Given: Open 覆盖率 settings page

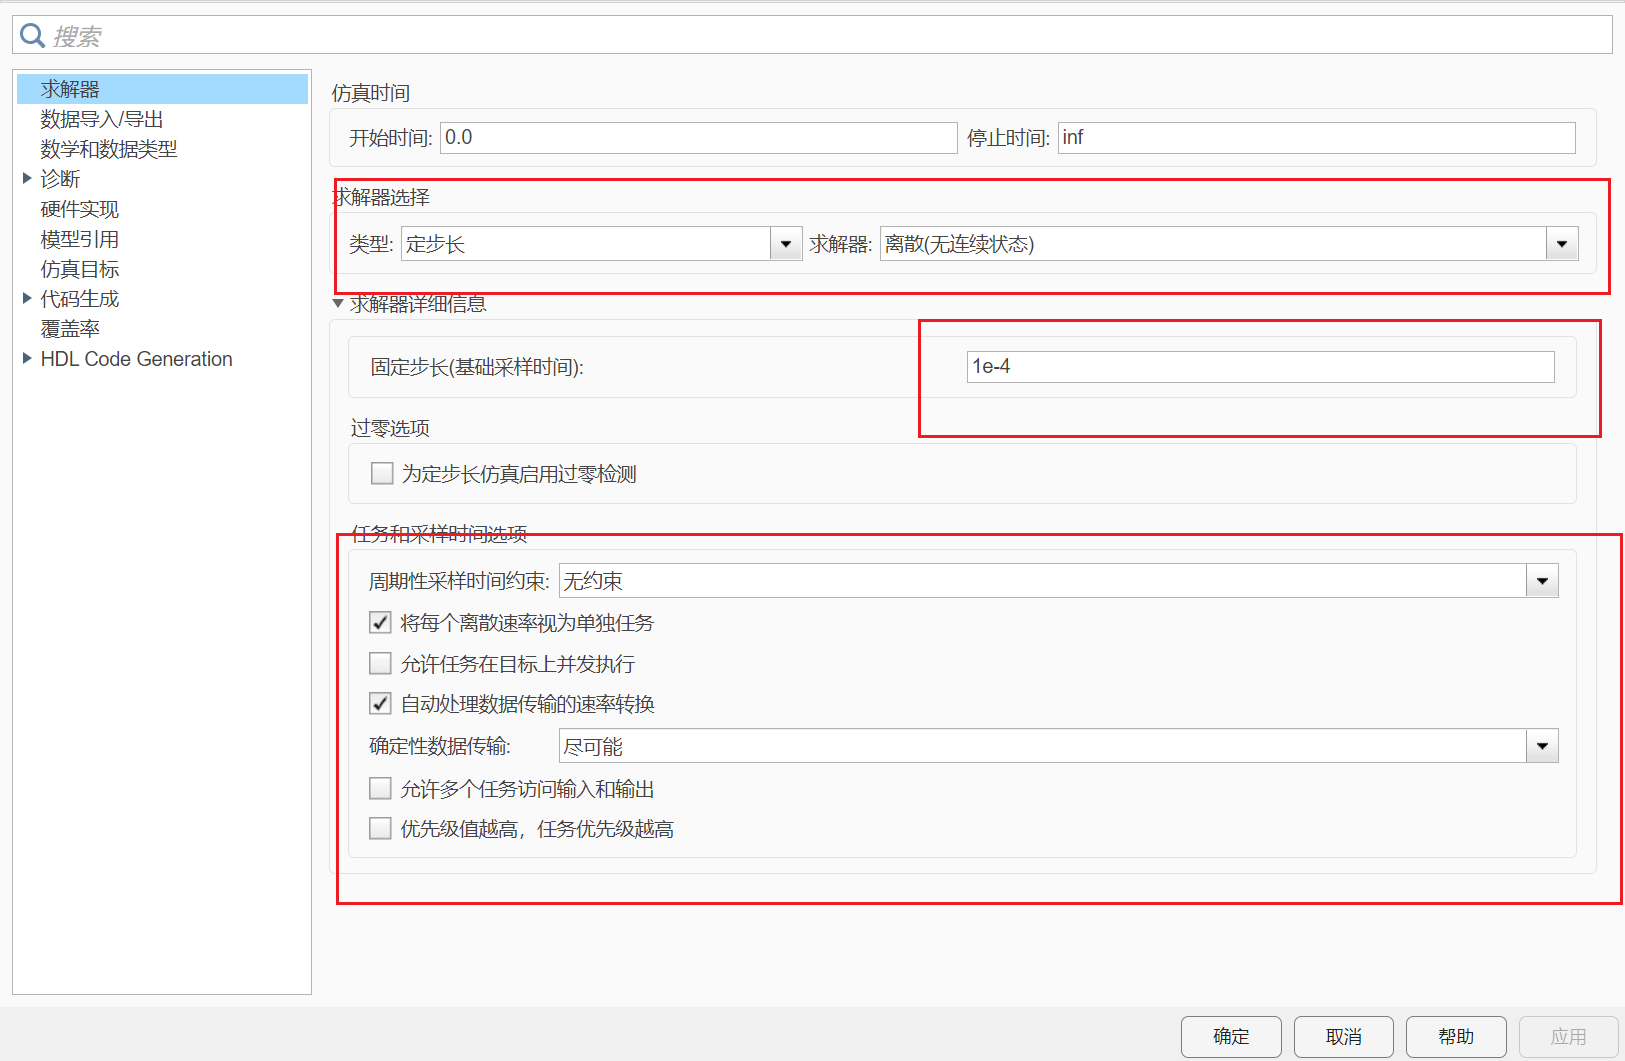Looking at the screenshot, I should click(70, 329).
